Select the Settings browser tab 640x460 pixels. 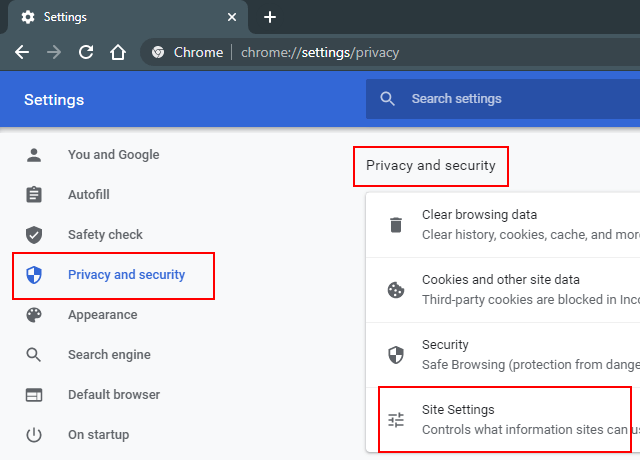[x=127, y=17]
